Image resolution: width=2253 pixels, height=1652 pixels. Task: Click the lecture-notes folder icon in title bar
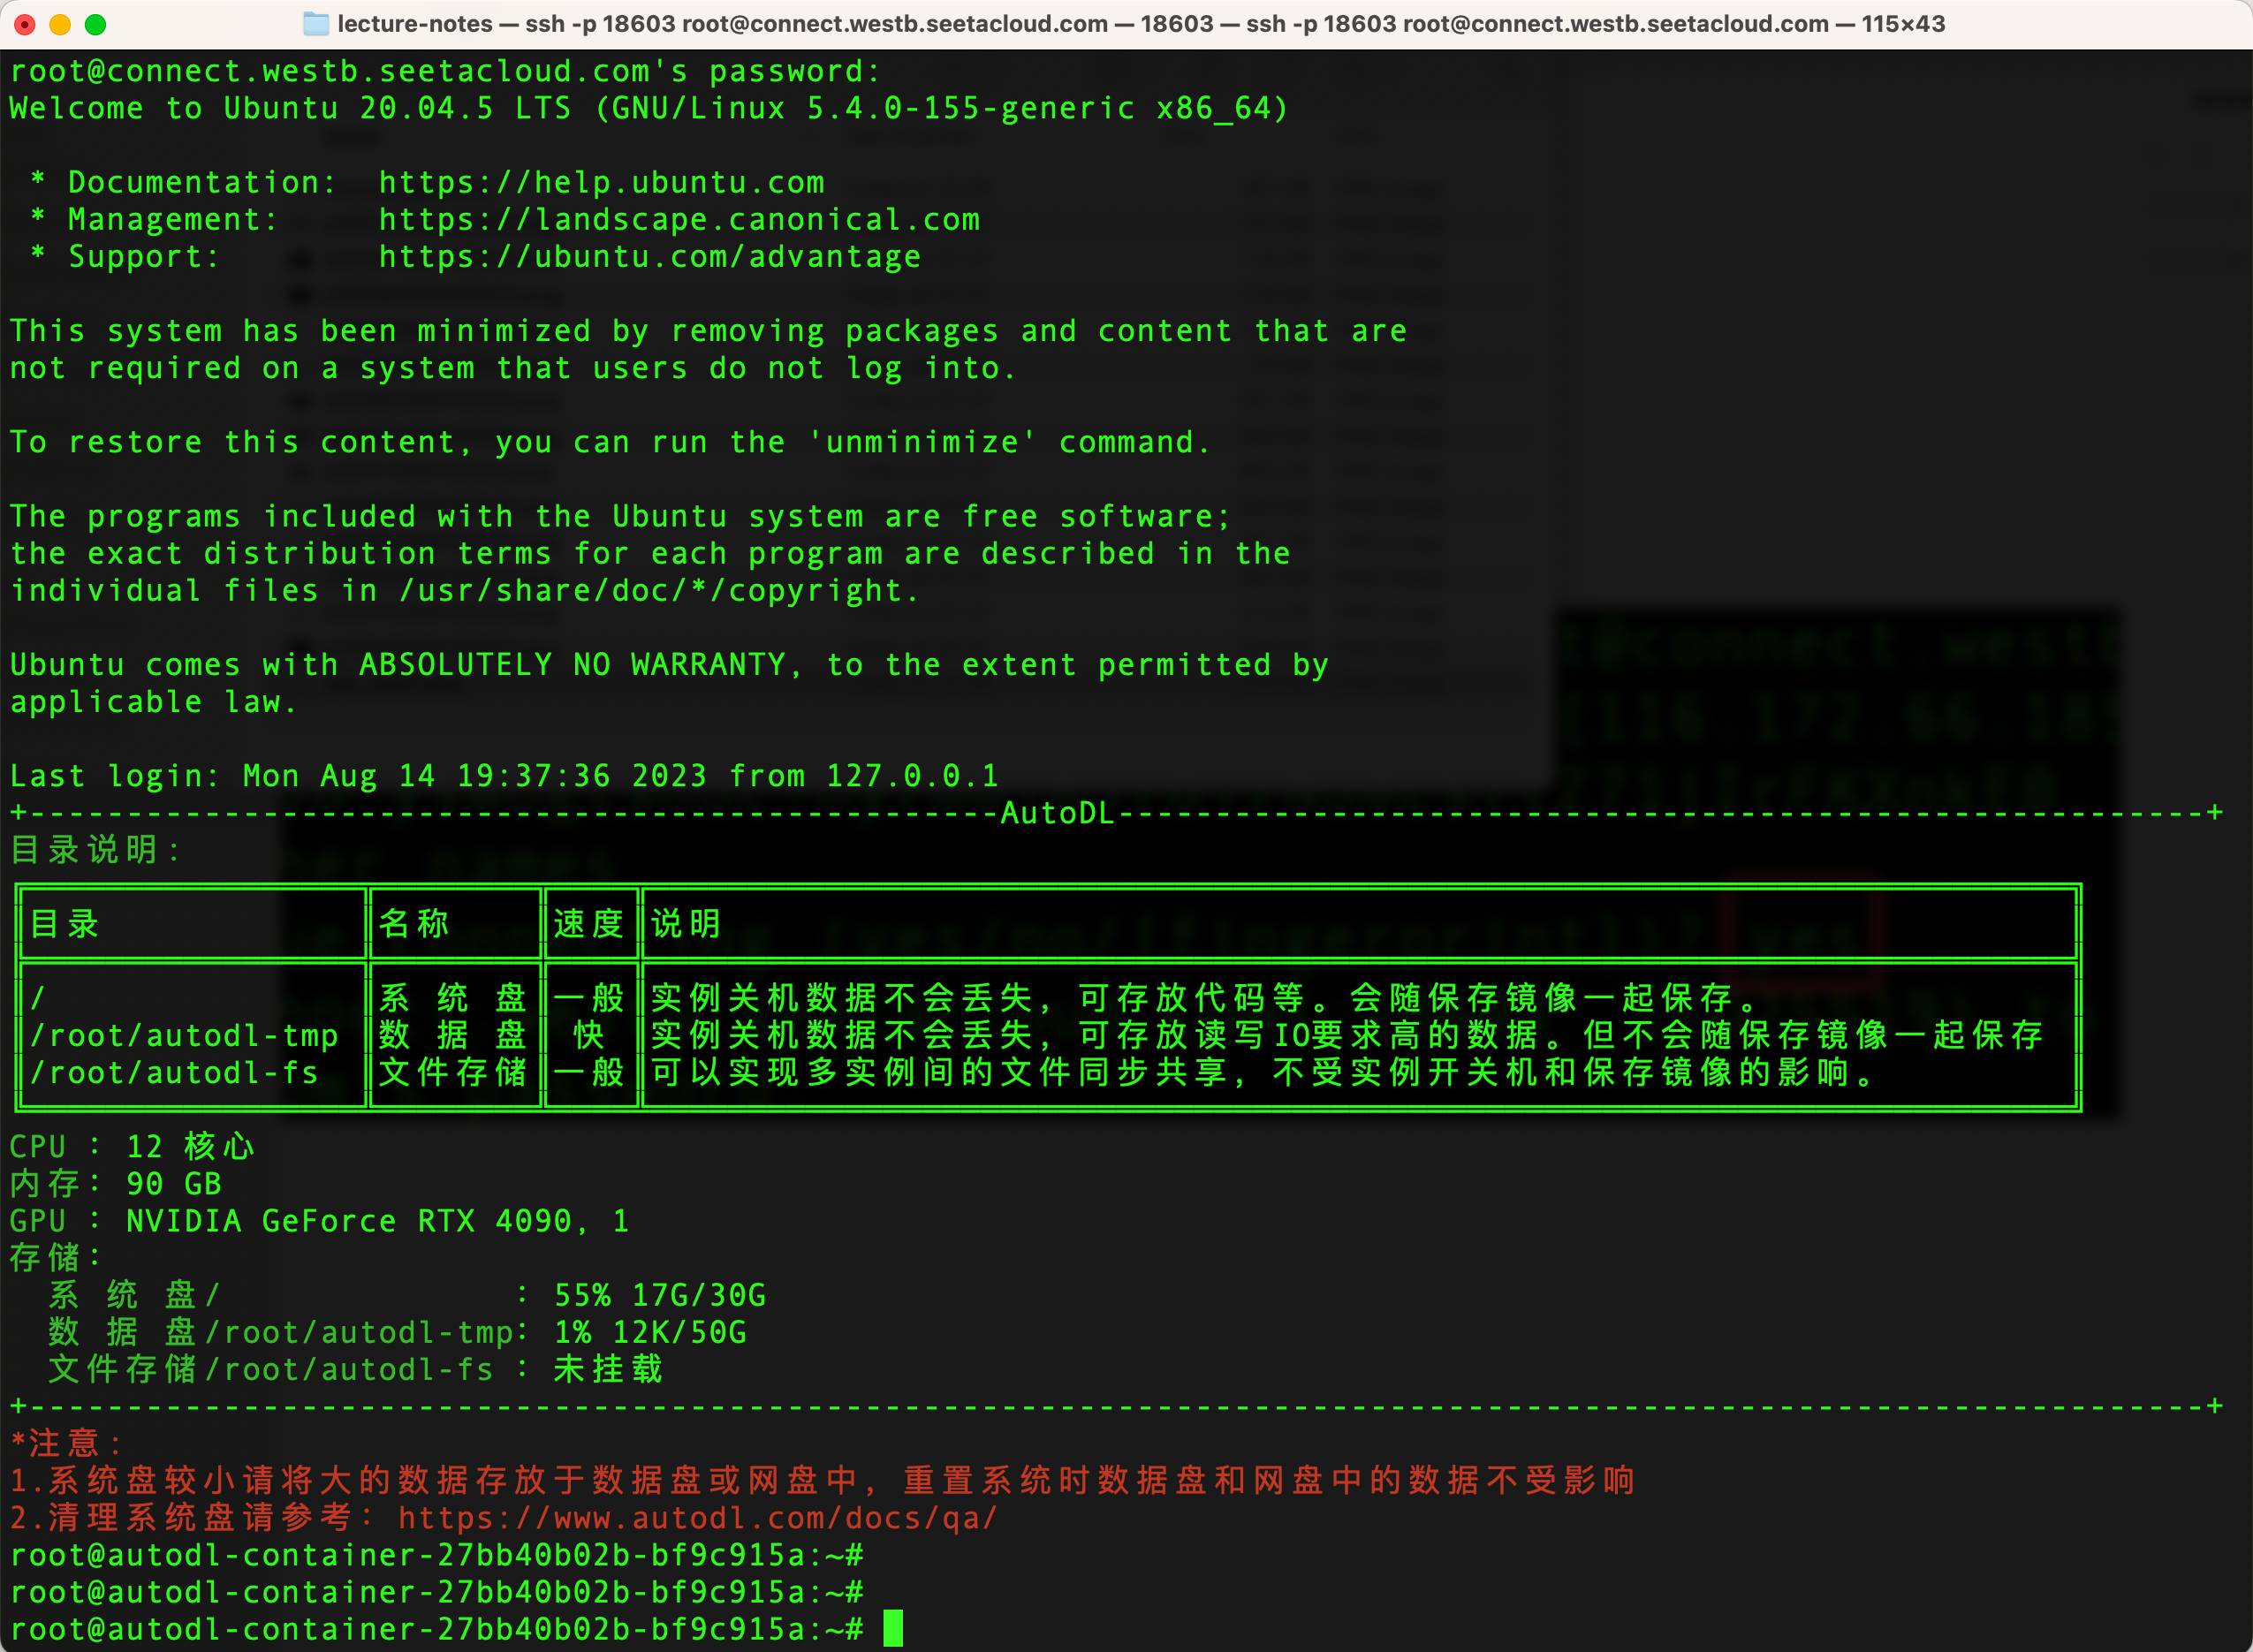pyautogui.click(x=316, y=24)
